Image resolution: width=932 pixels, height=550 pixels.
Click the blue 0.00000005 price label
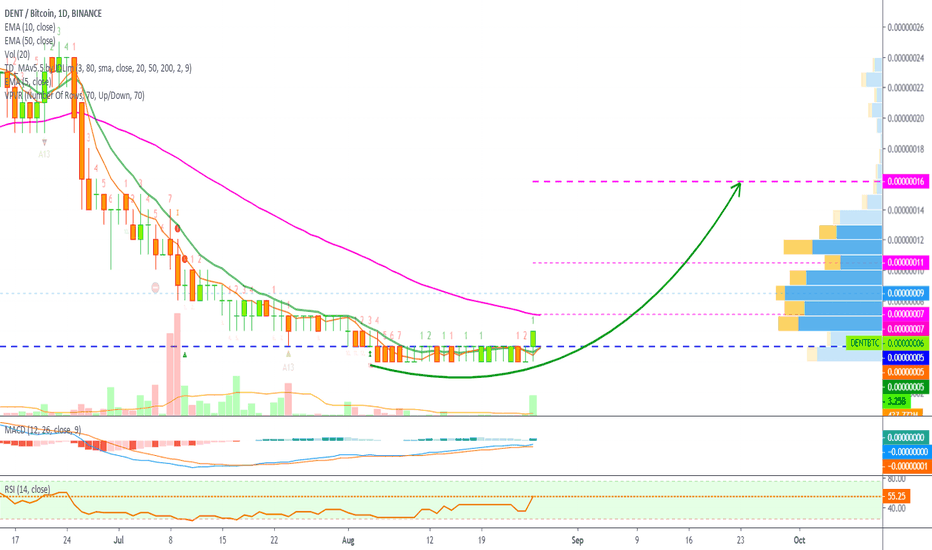click(x=906, y=357)
